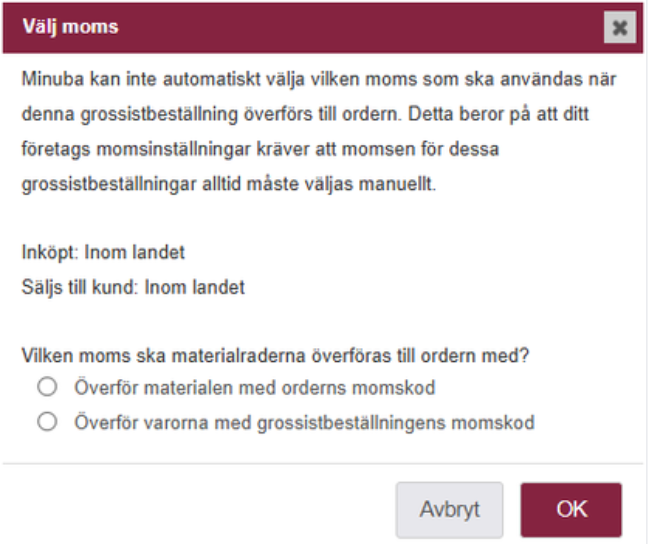Close the Välj moms dialog with X
The image size is (648, 544).
pos(620,27)
